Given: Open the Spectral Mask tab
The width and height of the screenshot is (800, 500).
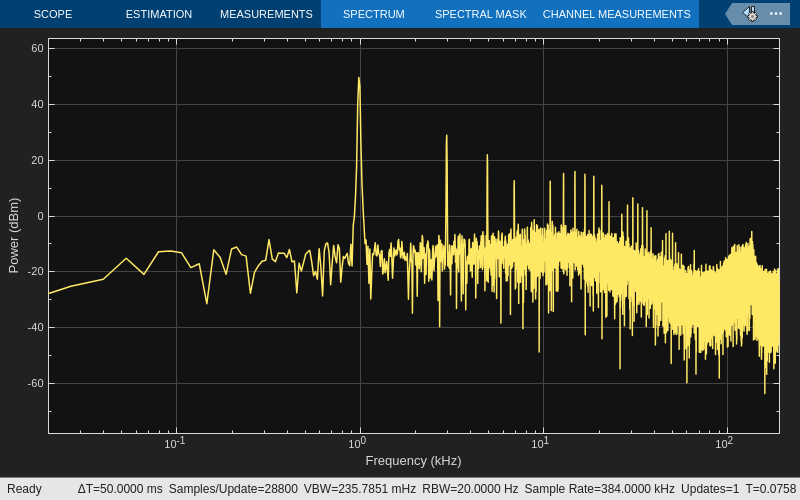Looking at the screenshot, I should (480, 14).
